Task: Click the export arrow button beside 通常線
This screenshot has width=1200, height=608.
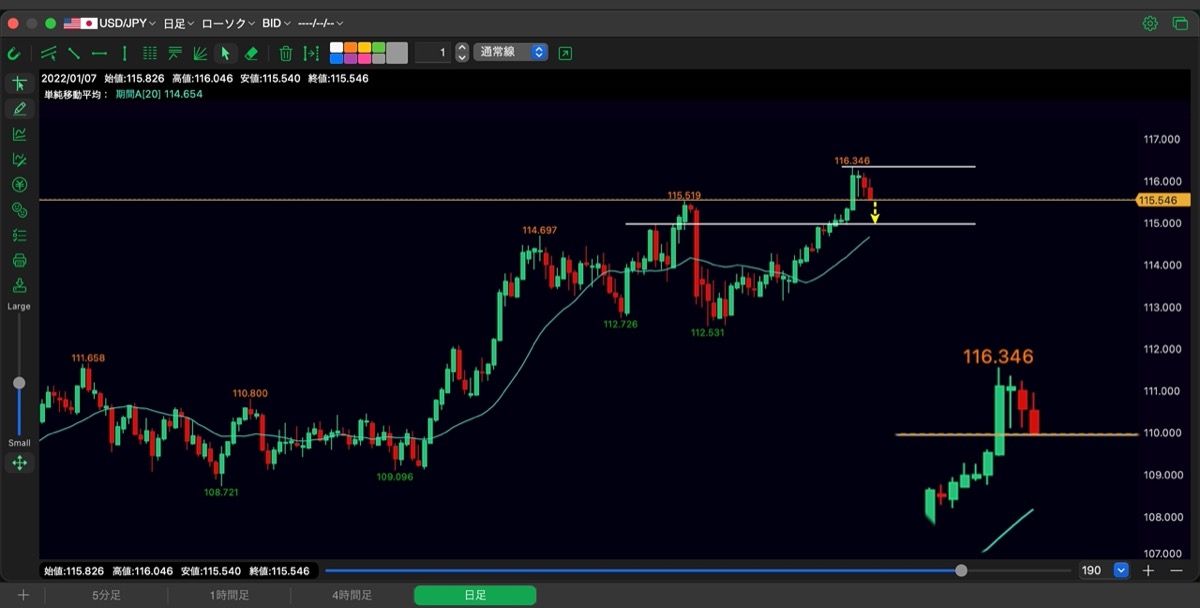Action: (566, 53)
